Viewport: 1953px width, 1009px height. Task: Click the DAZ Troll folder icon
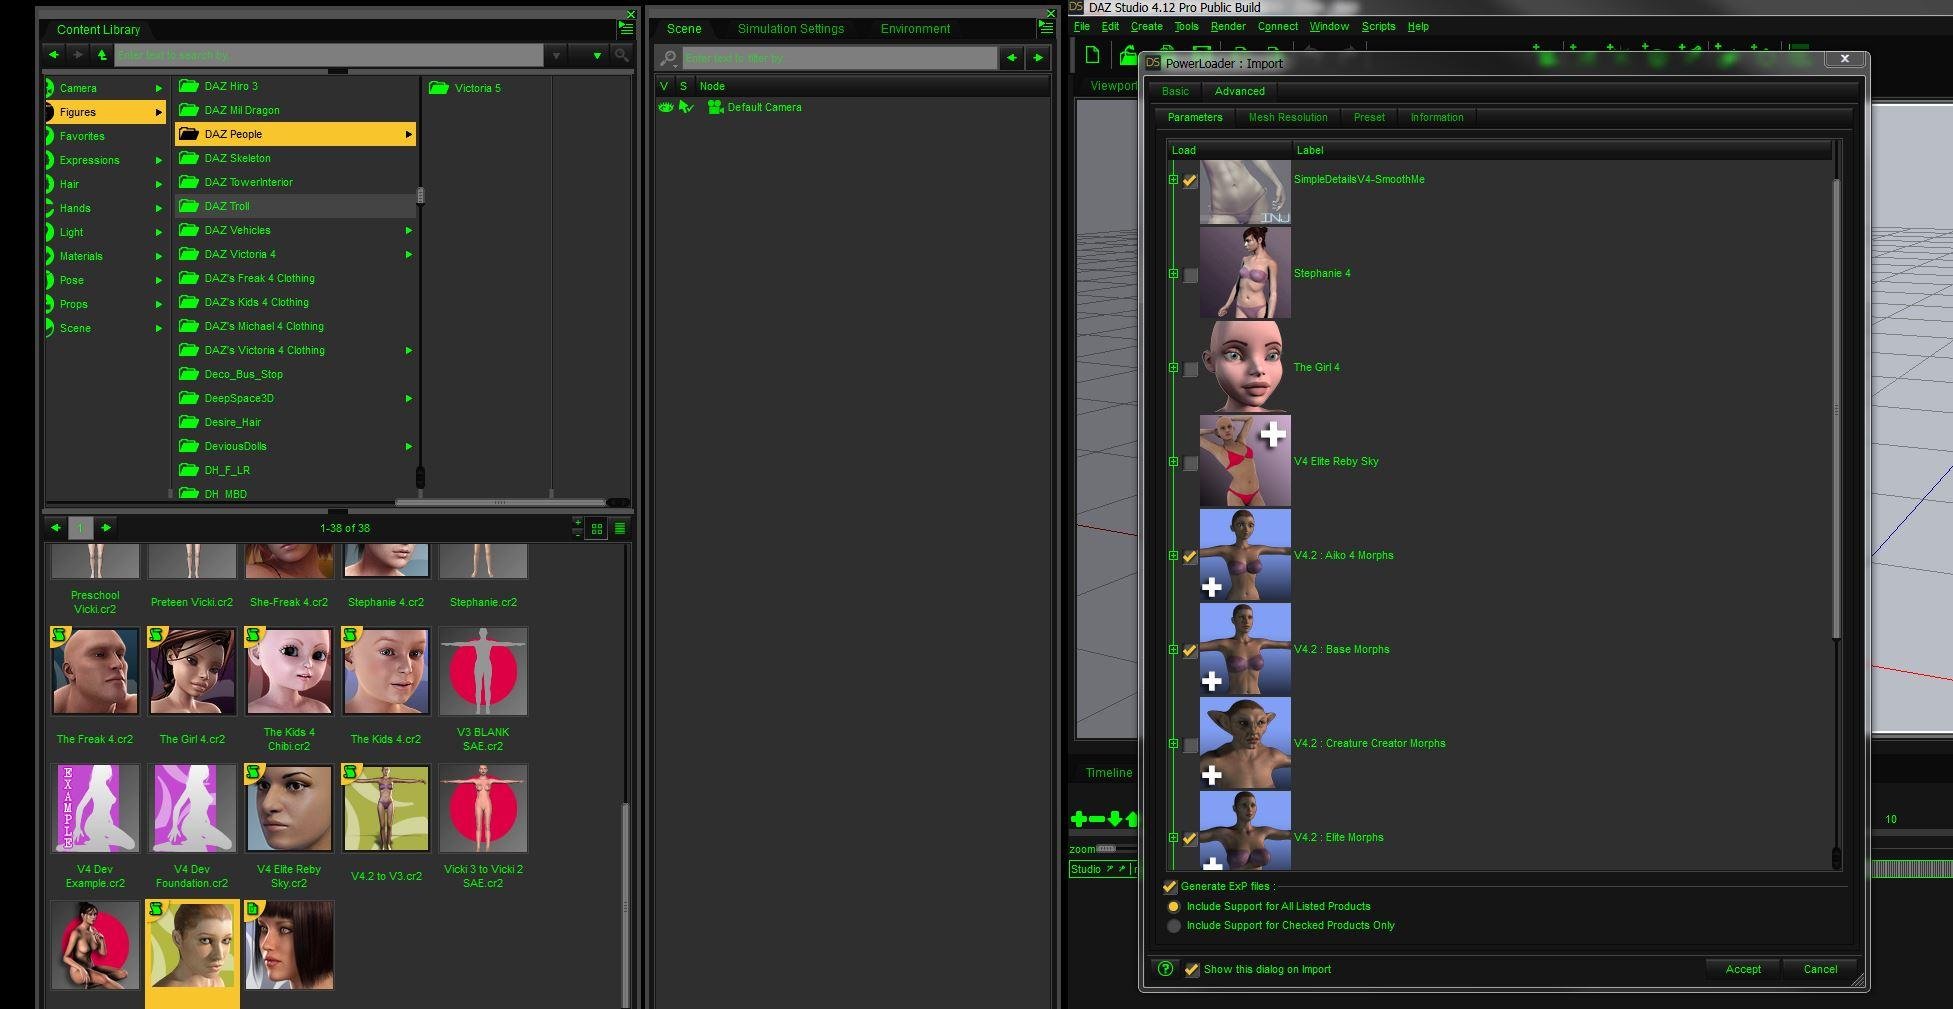tap(188, 206)
